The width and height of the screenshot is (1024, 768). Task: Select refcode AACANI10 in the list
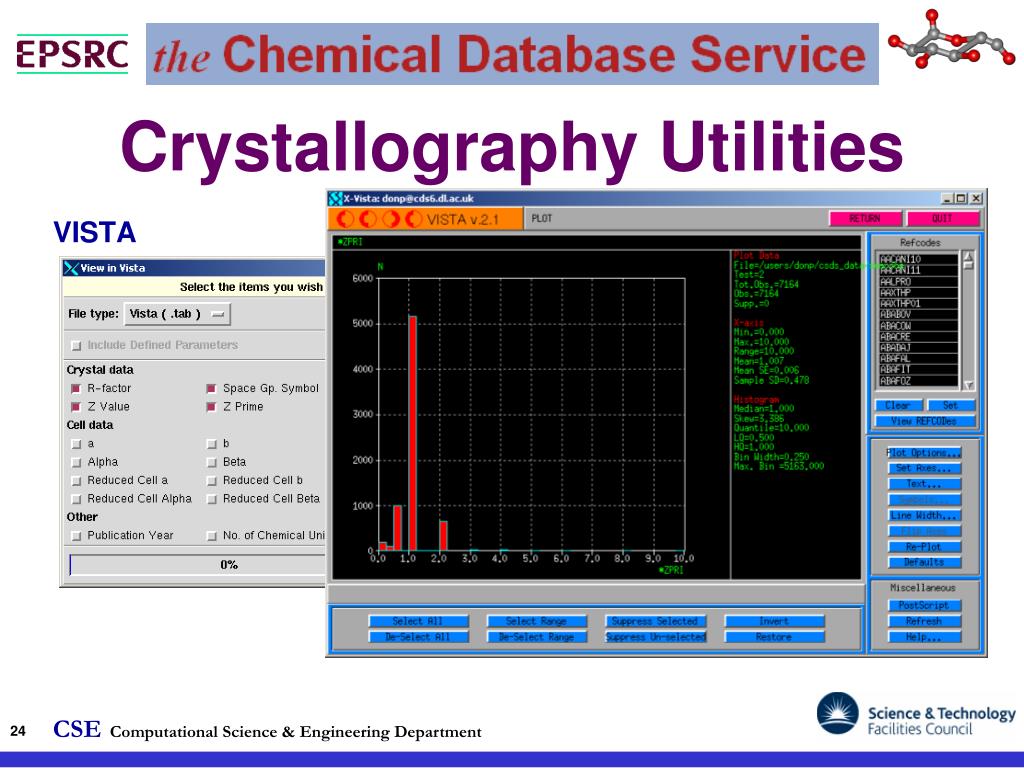coord(917,259)
